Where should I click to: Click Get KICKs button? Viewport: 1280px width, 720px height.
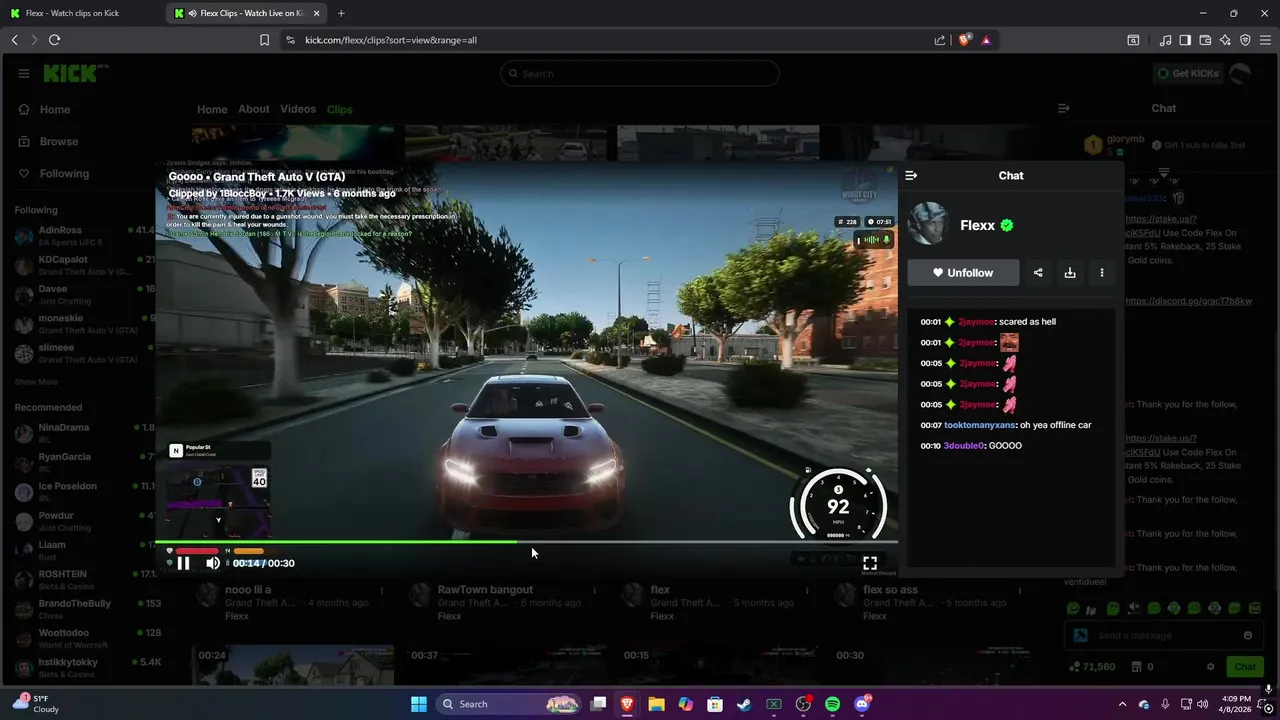click(x=1188, y=73)
